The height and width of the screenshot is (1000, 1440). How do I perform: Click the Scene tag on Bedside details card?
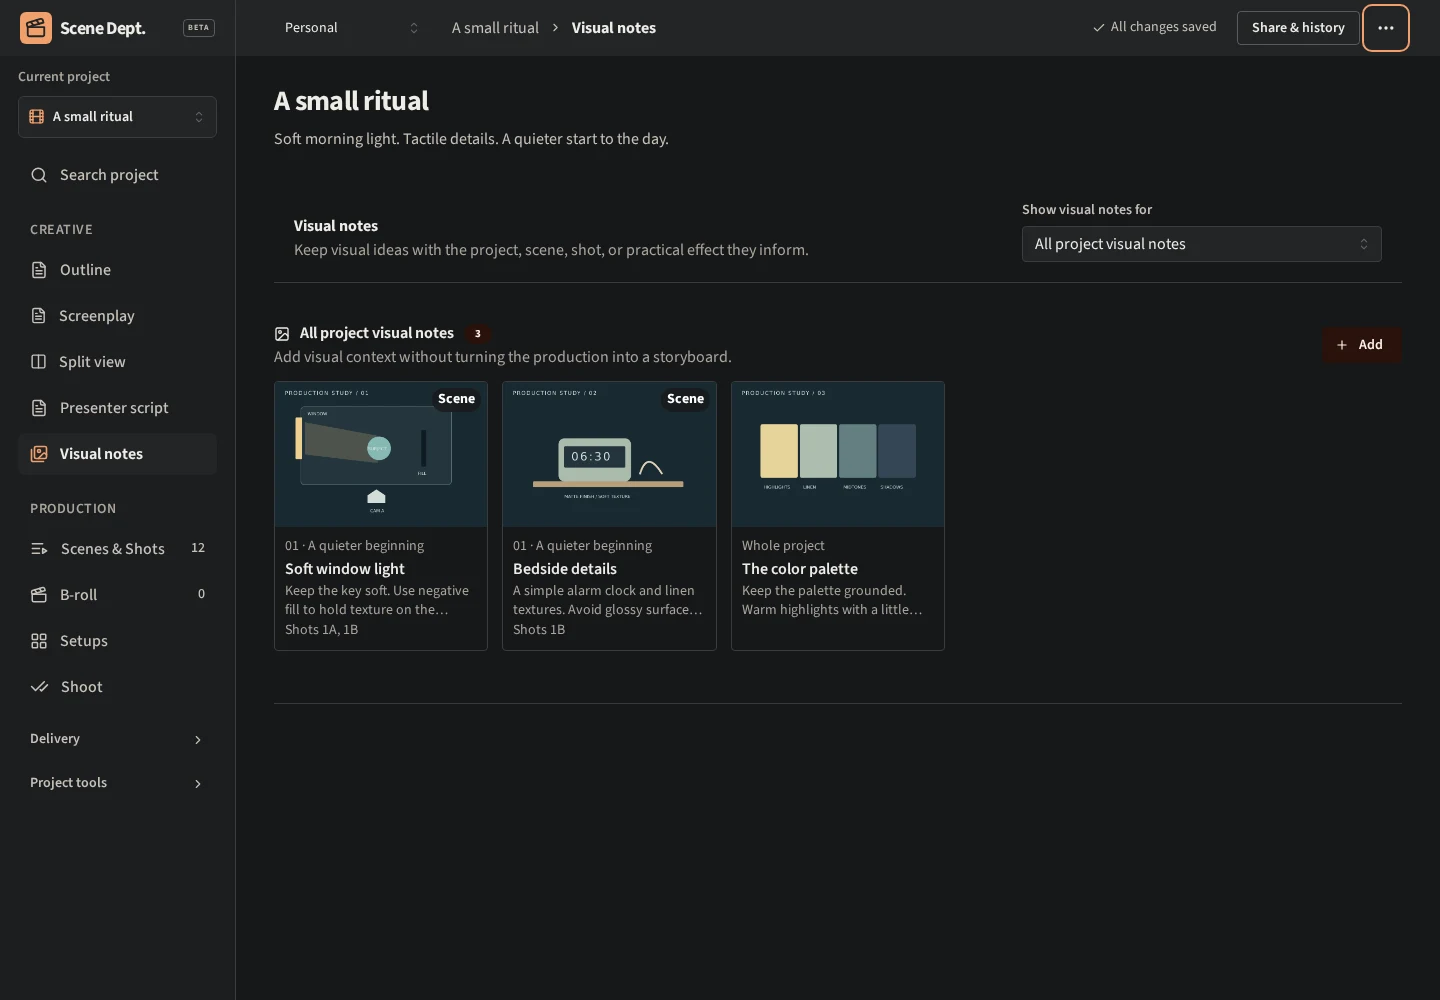(685, 399)
